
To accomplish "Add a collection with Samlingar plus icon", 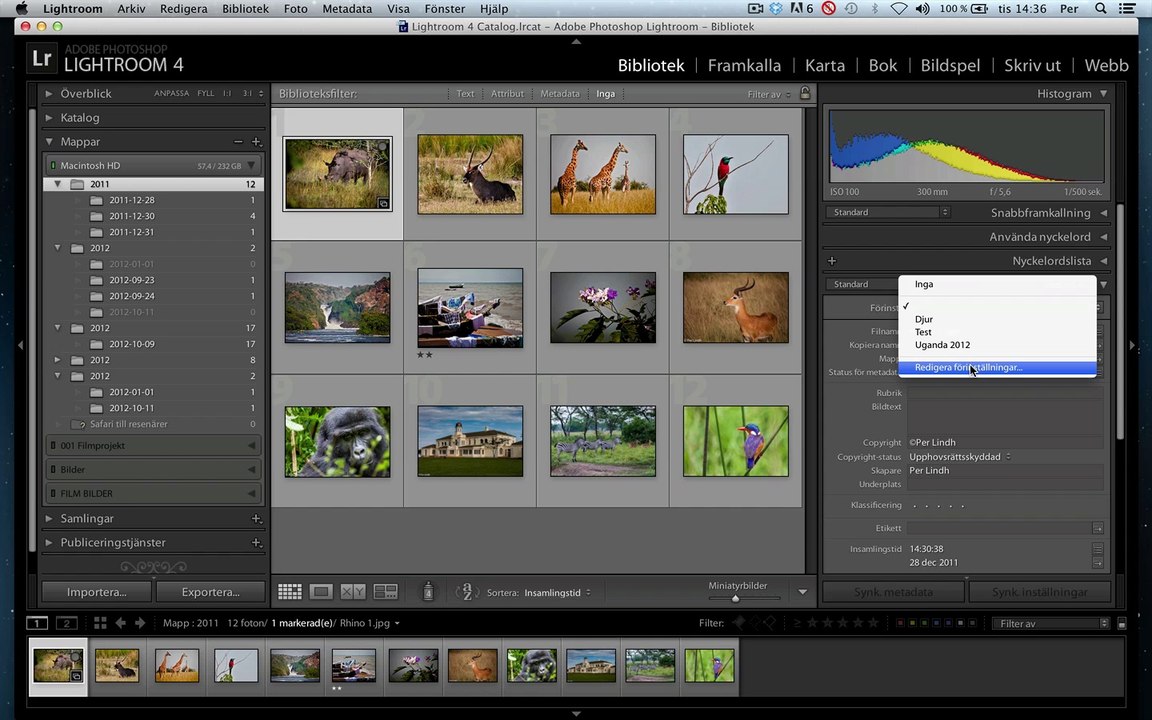I will pyautogui.click(x=256, y=519).
